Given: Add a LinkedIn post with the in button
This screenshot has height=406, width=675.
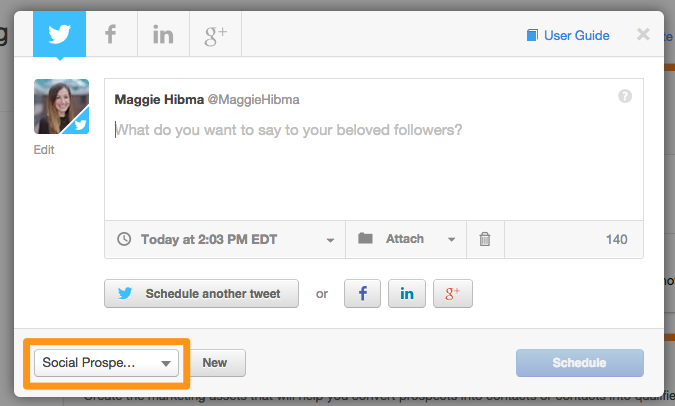Looking at the screenshot, I should (x=407, y=294).
